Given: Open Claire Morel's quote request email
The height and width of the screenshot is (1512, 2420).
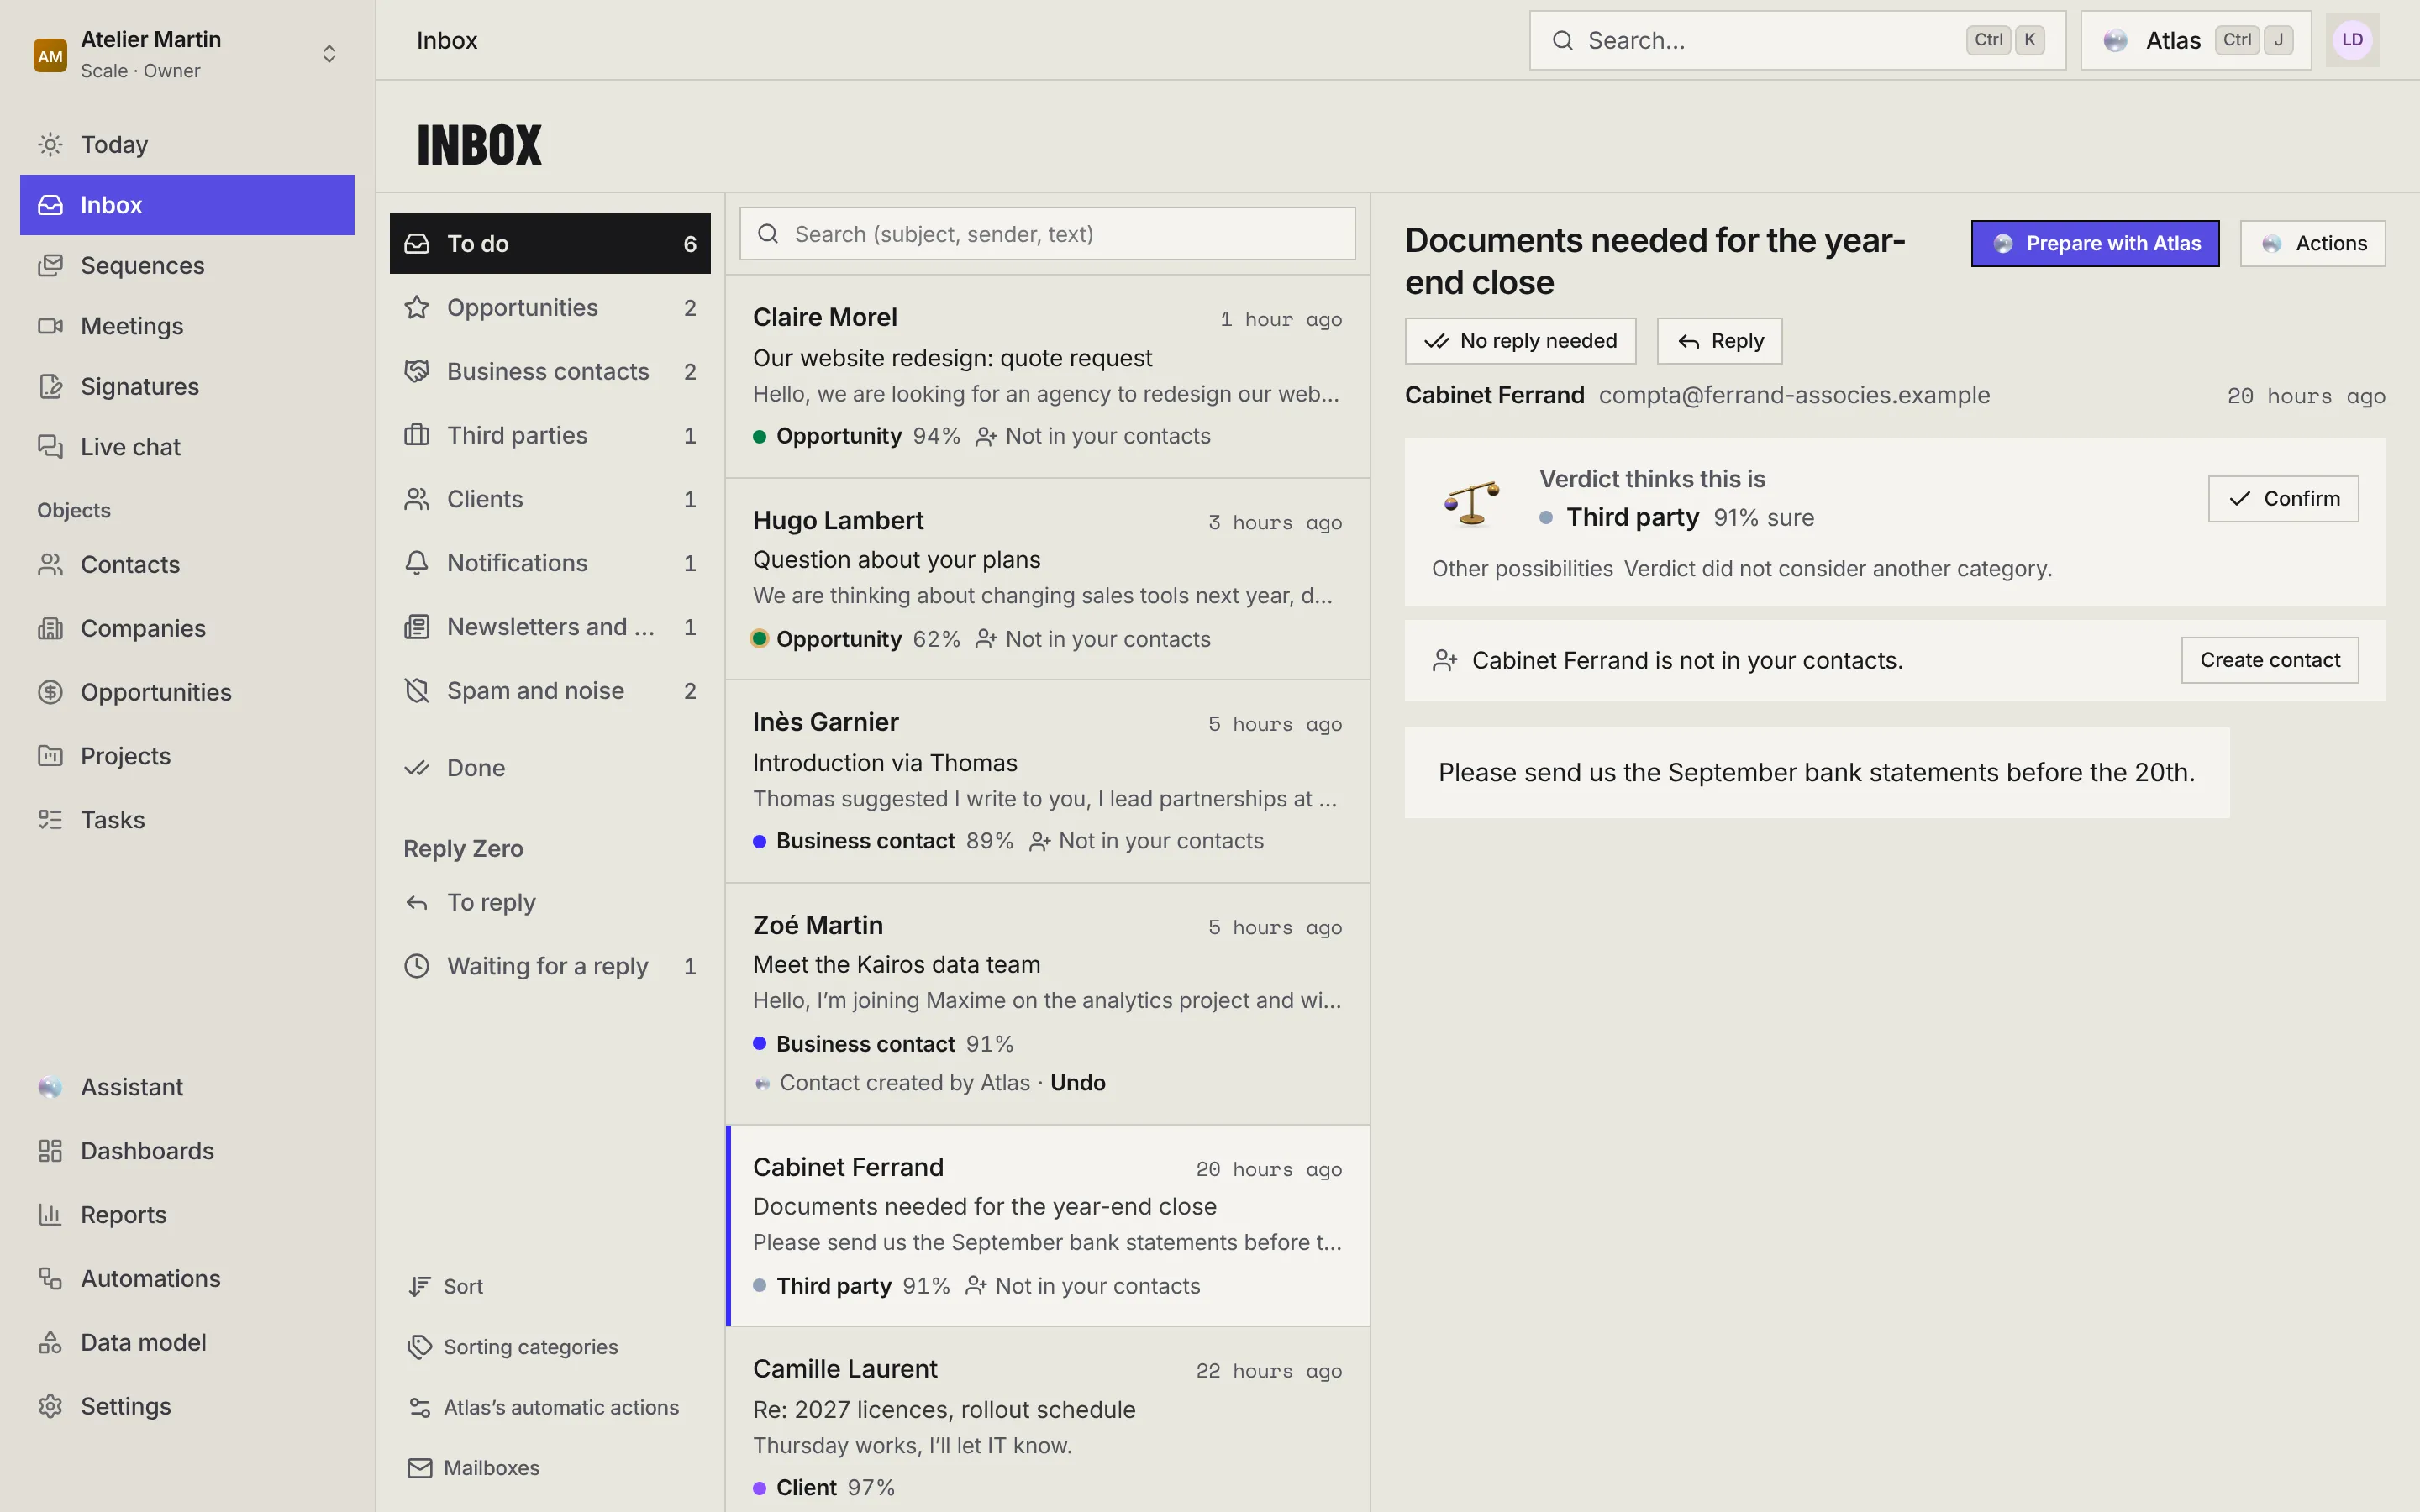Looking at the screenshot, I should (1047, 376).
